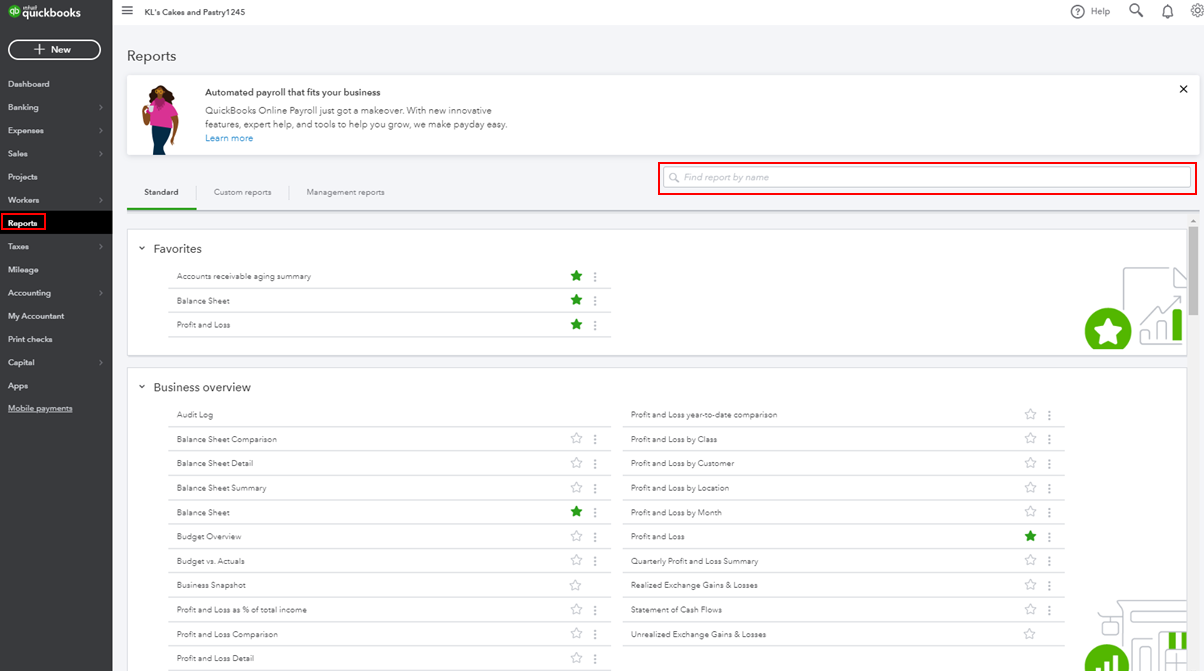1204x671 pixels.
Task: Follow the Learn more payroll link
Action: click(x=229, y=138)
